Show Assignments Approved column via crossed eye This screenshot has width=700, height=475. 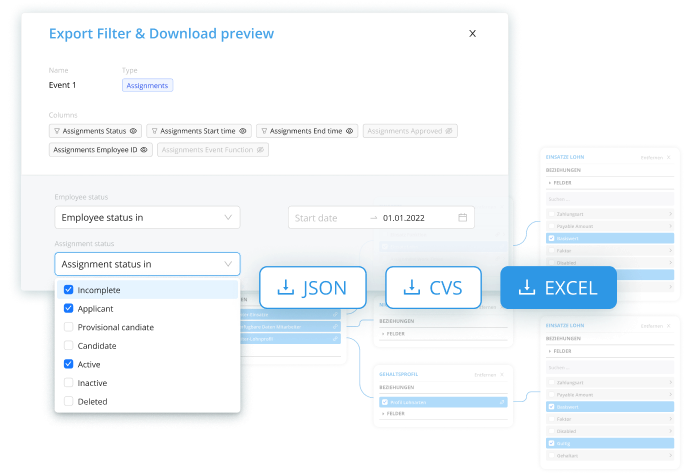coord(449,131)
